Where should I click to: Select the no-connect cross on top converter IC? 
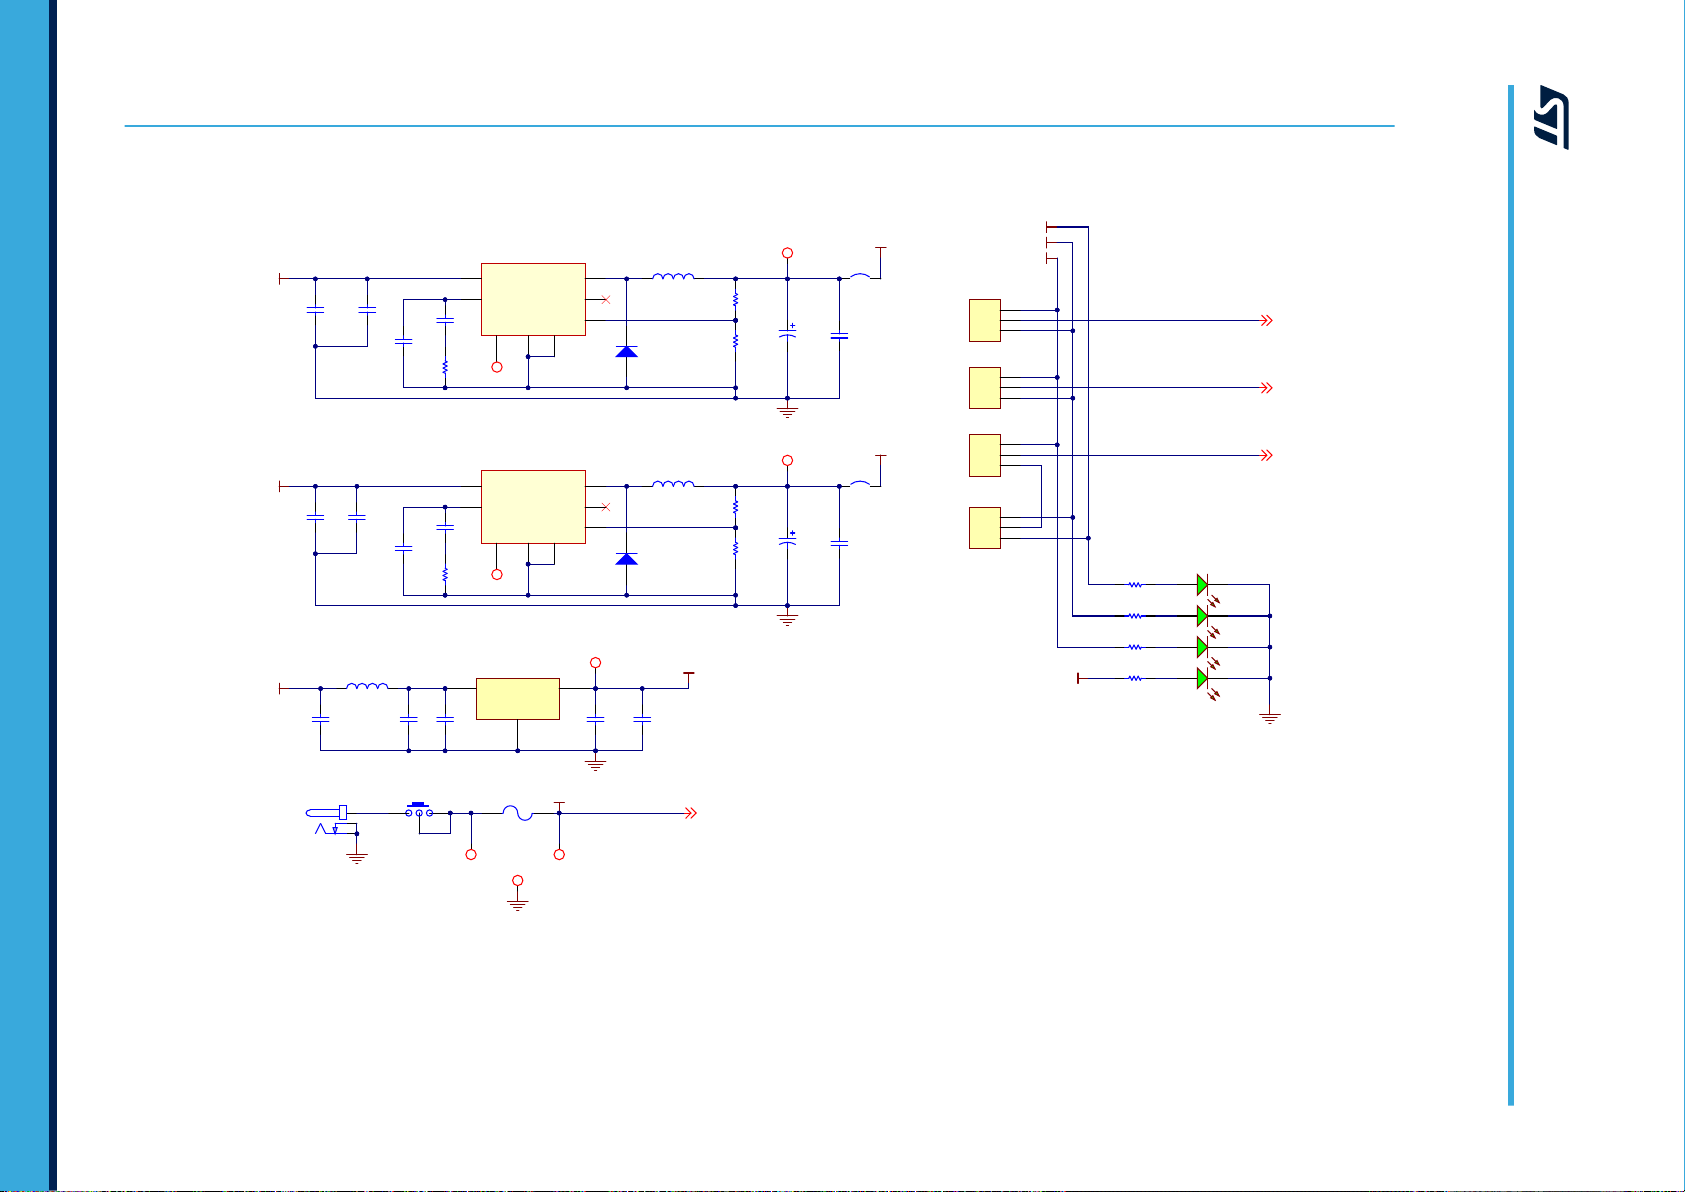coord(605,299)
